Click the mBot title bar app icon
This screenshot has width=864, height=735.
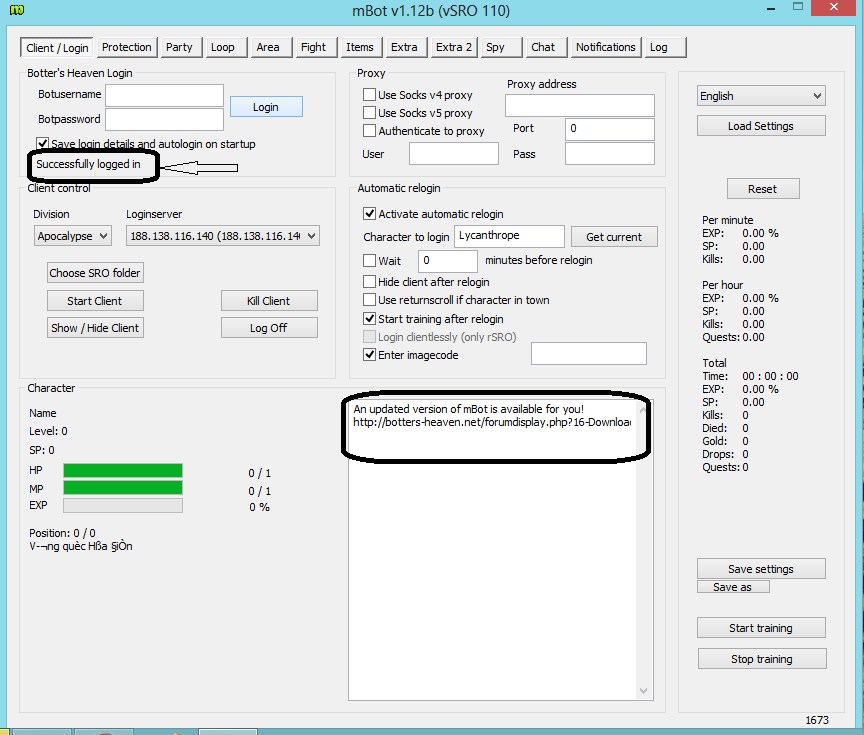click(17, 9)
